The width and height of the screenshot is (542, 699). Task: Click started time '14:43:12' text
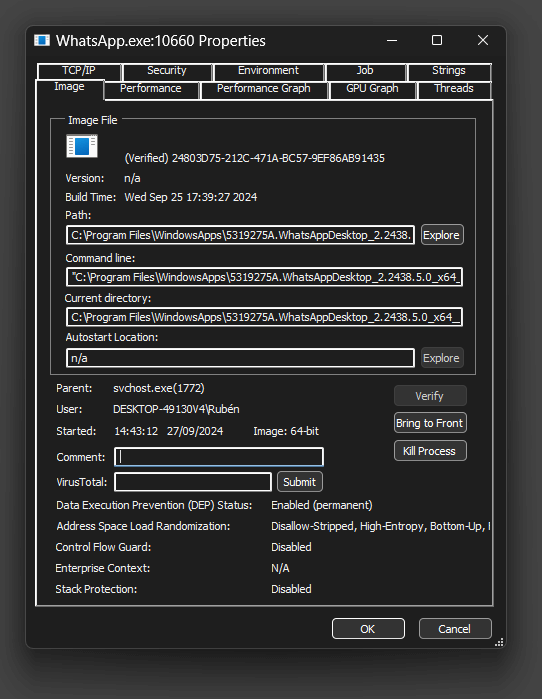pos(136,431)
